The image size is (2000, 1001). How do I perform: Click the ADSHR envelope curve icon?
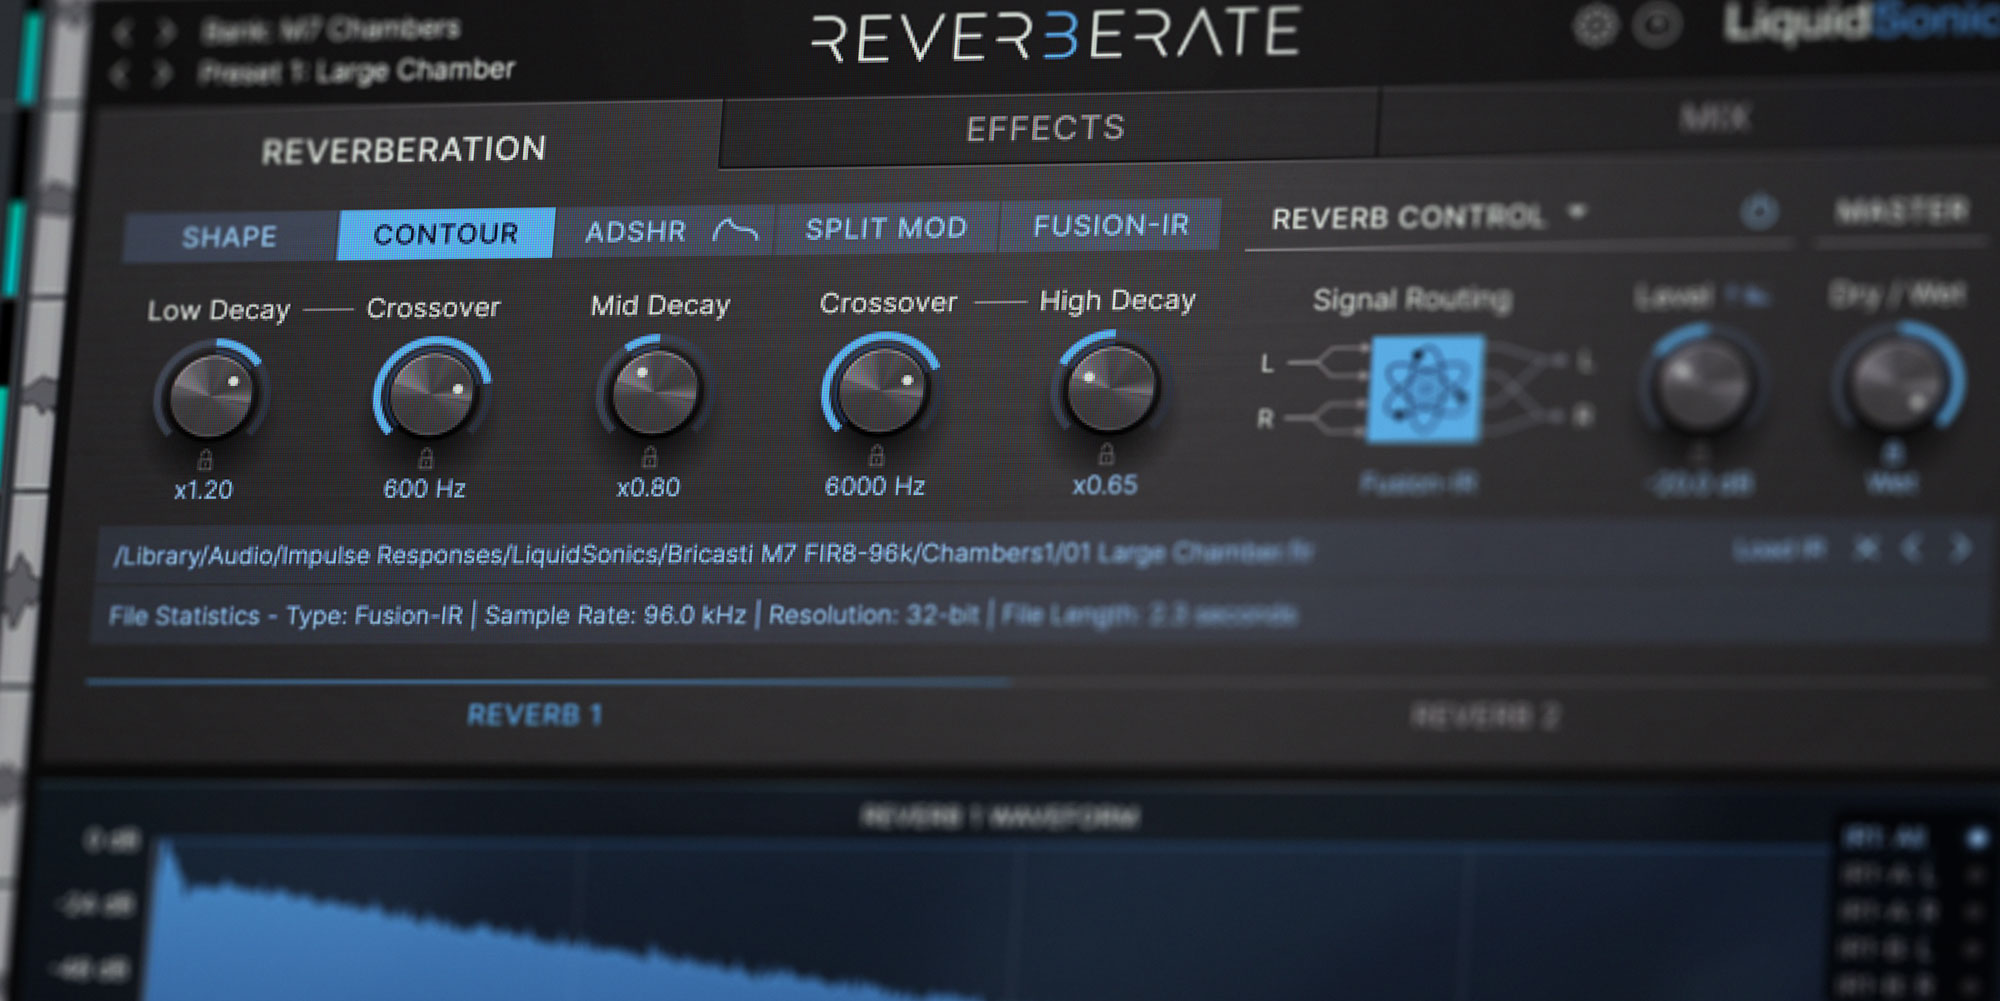click(735, 231)
